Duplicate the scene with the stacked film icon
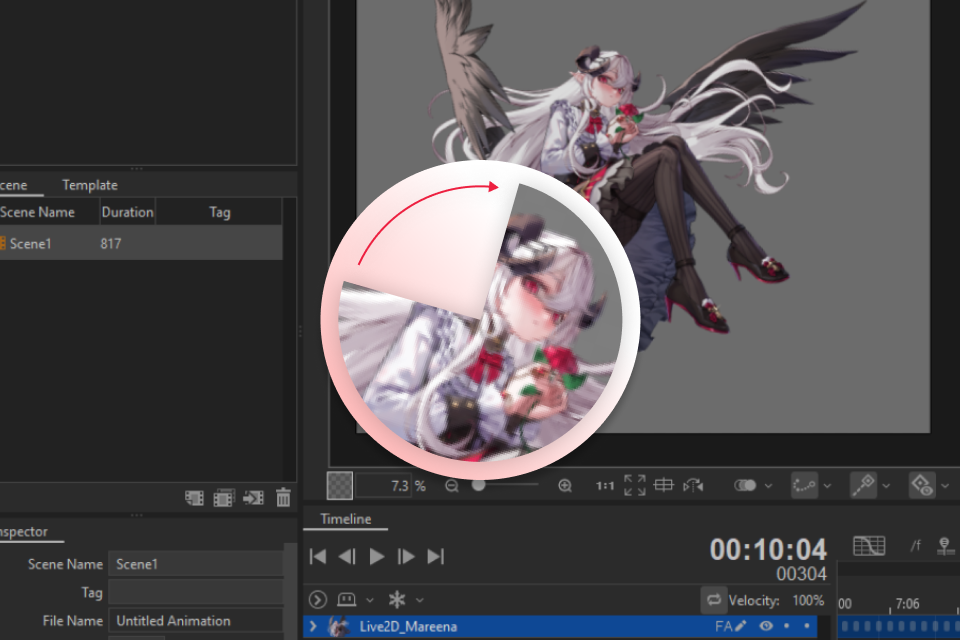Screen dimensions: 960x640 click(223, 497)
